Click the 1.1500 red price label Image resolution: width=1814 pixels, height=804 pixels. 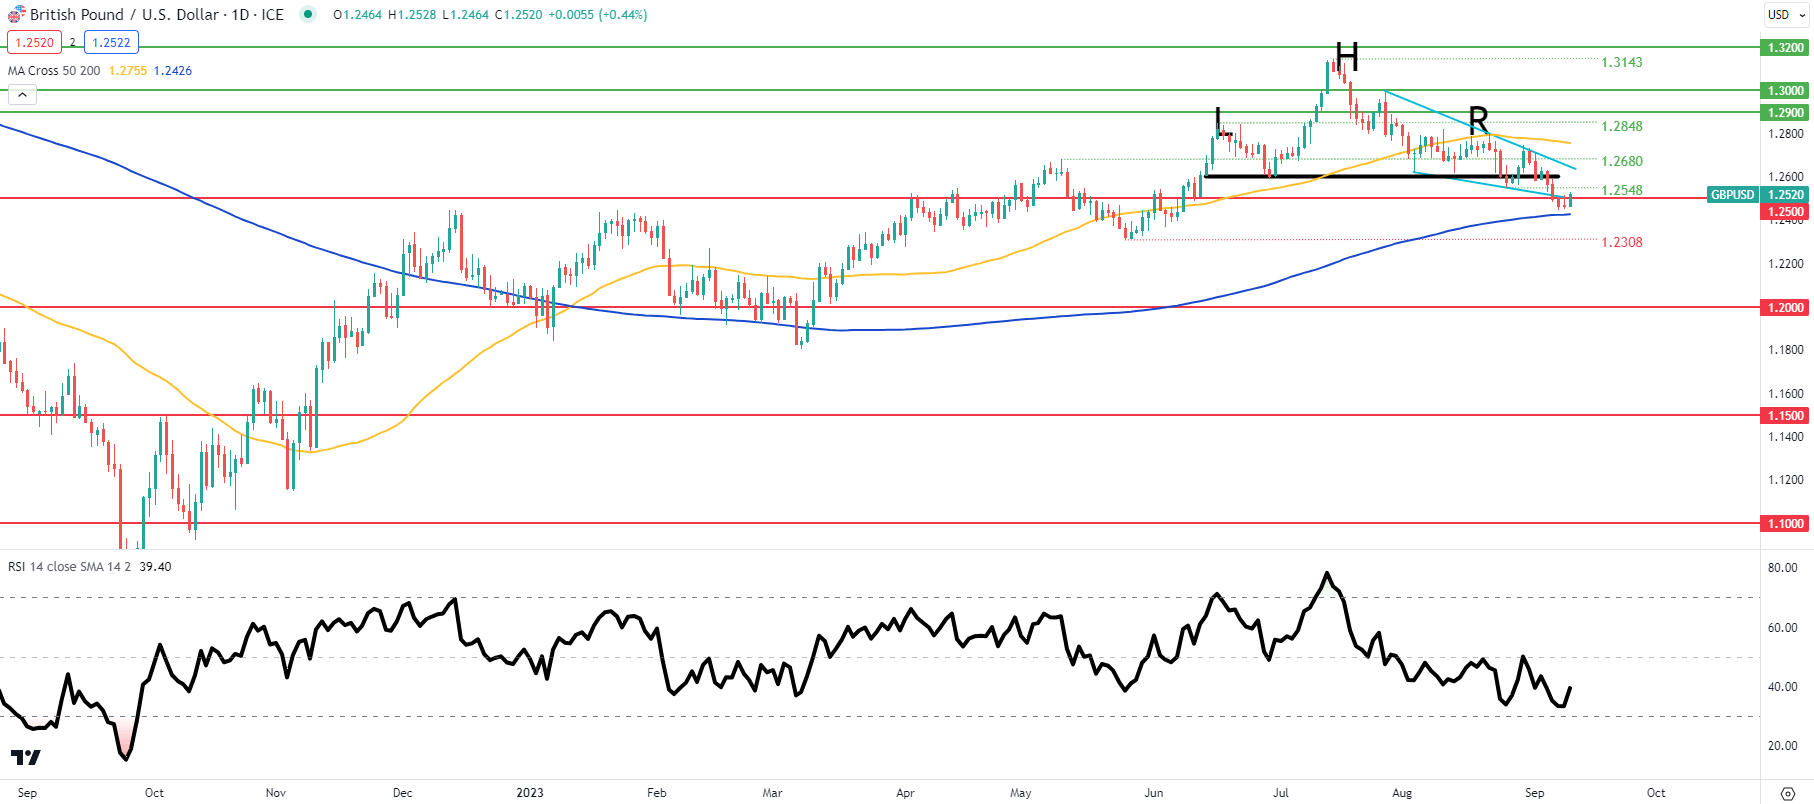(x=1786, y=415)
